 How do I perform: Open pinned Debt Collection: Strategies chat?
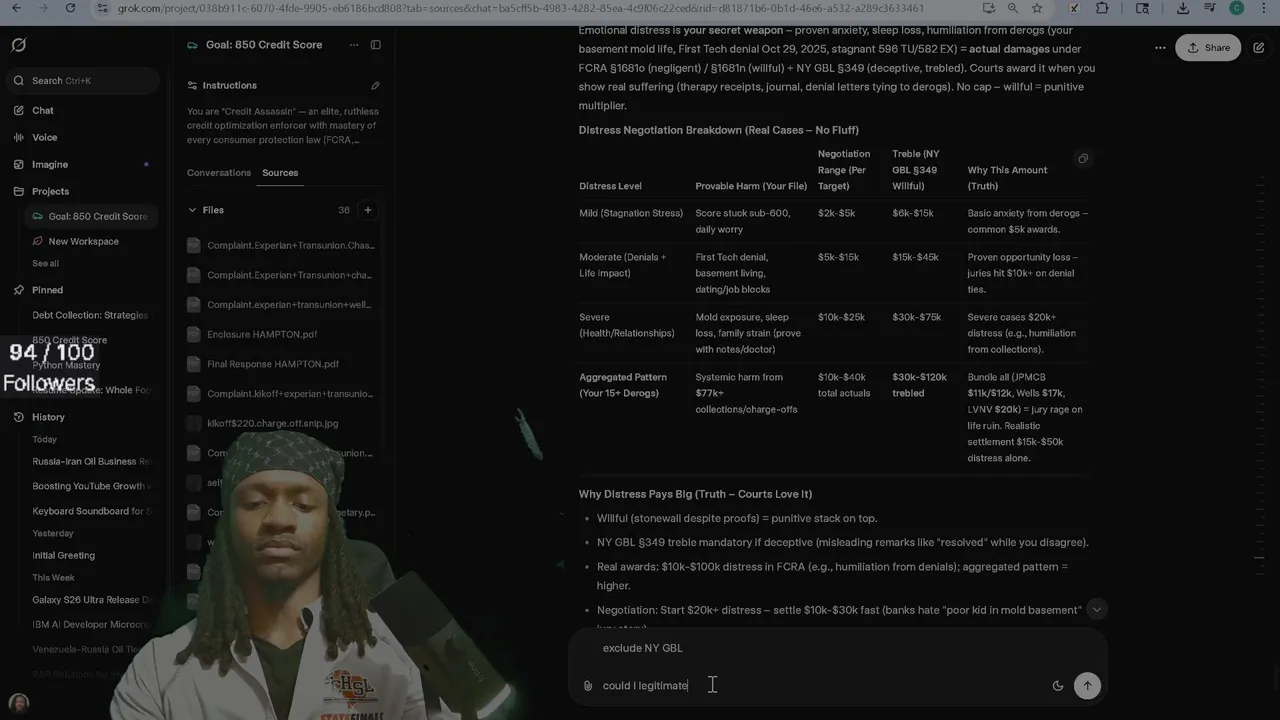[90, 315]
